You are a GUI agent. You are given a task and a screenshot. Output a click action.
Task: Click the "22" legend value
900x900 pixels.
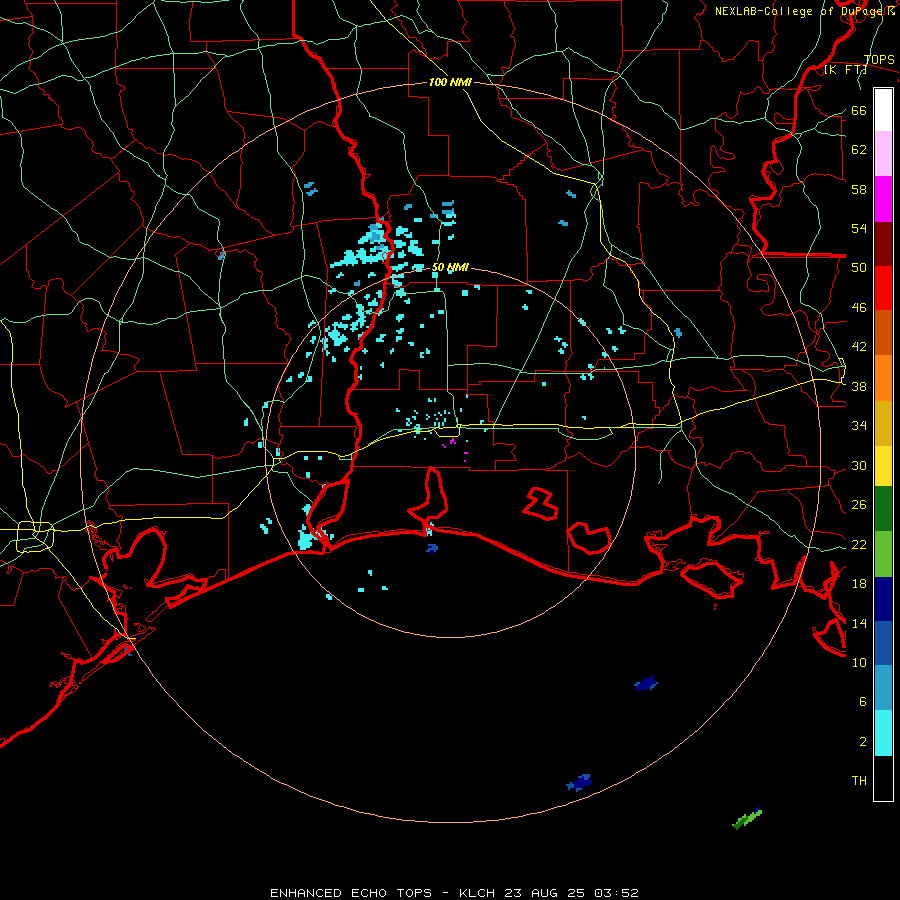tap(859, 544)
